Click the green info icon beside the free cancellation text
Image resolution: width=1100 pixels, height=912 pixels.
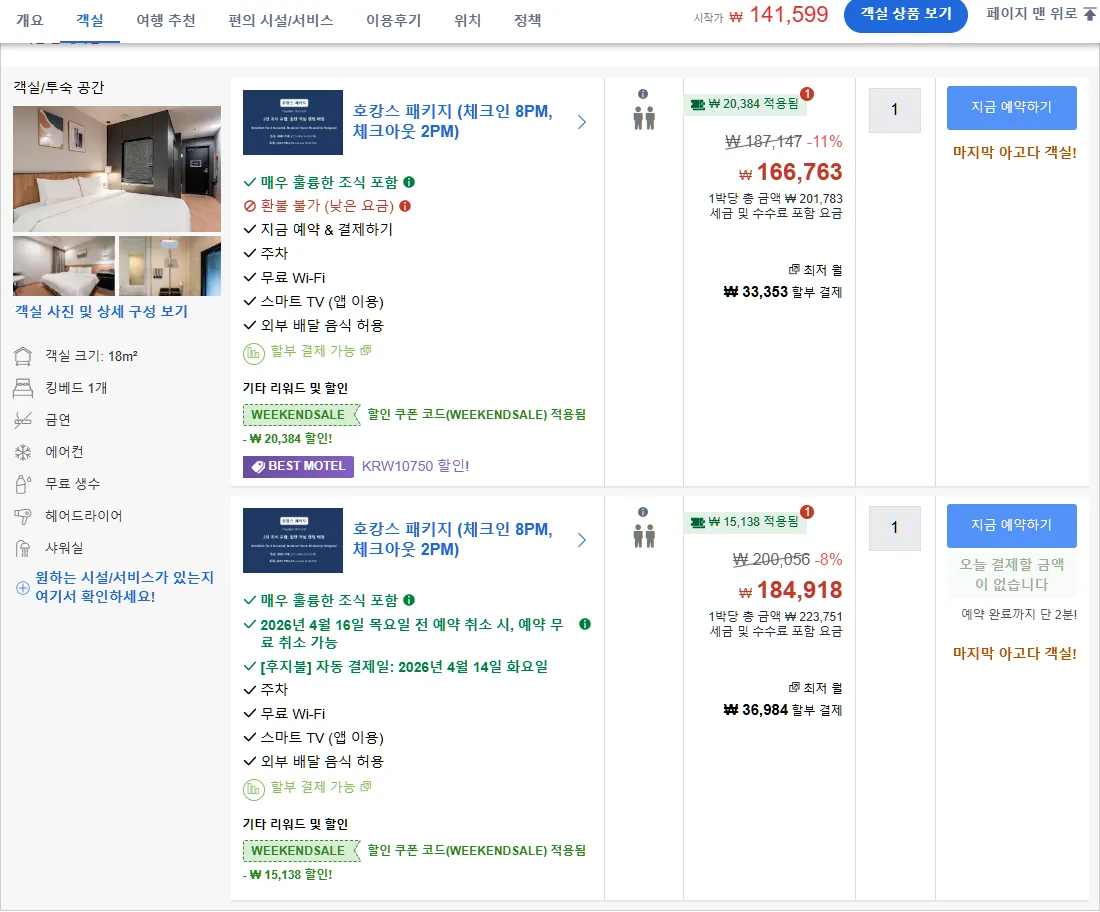tap(585, 624)
